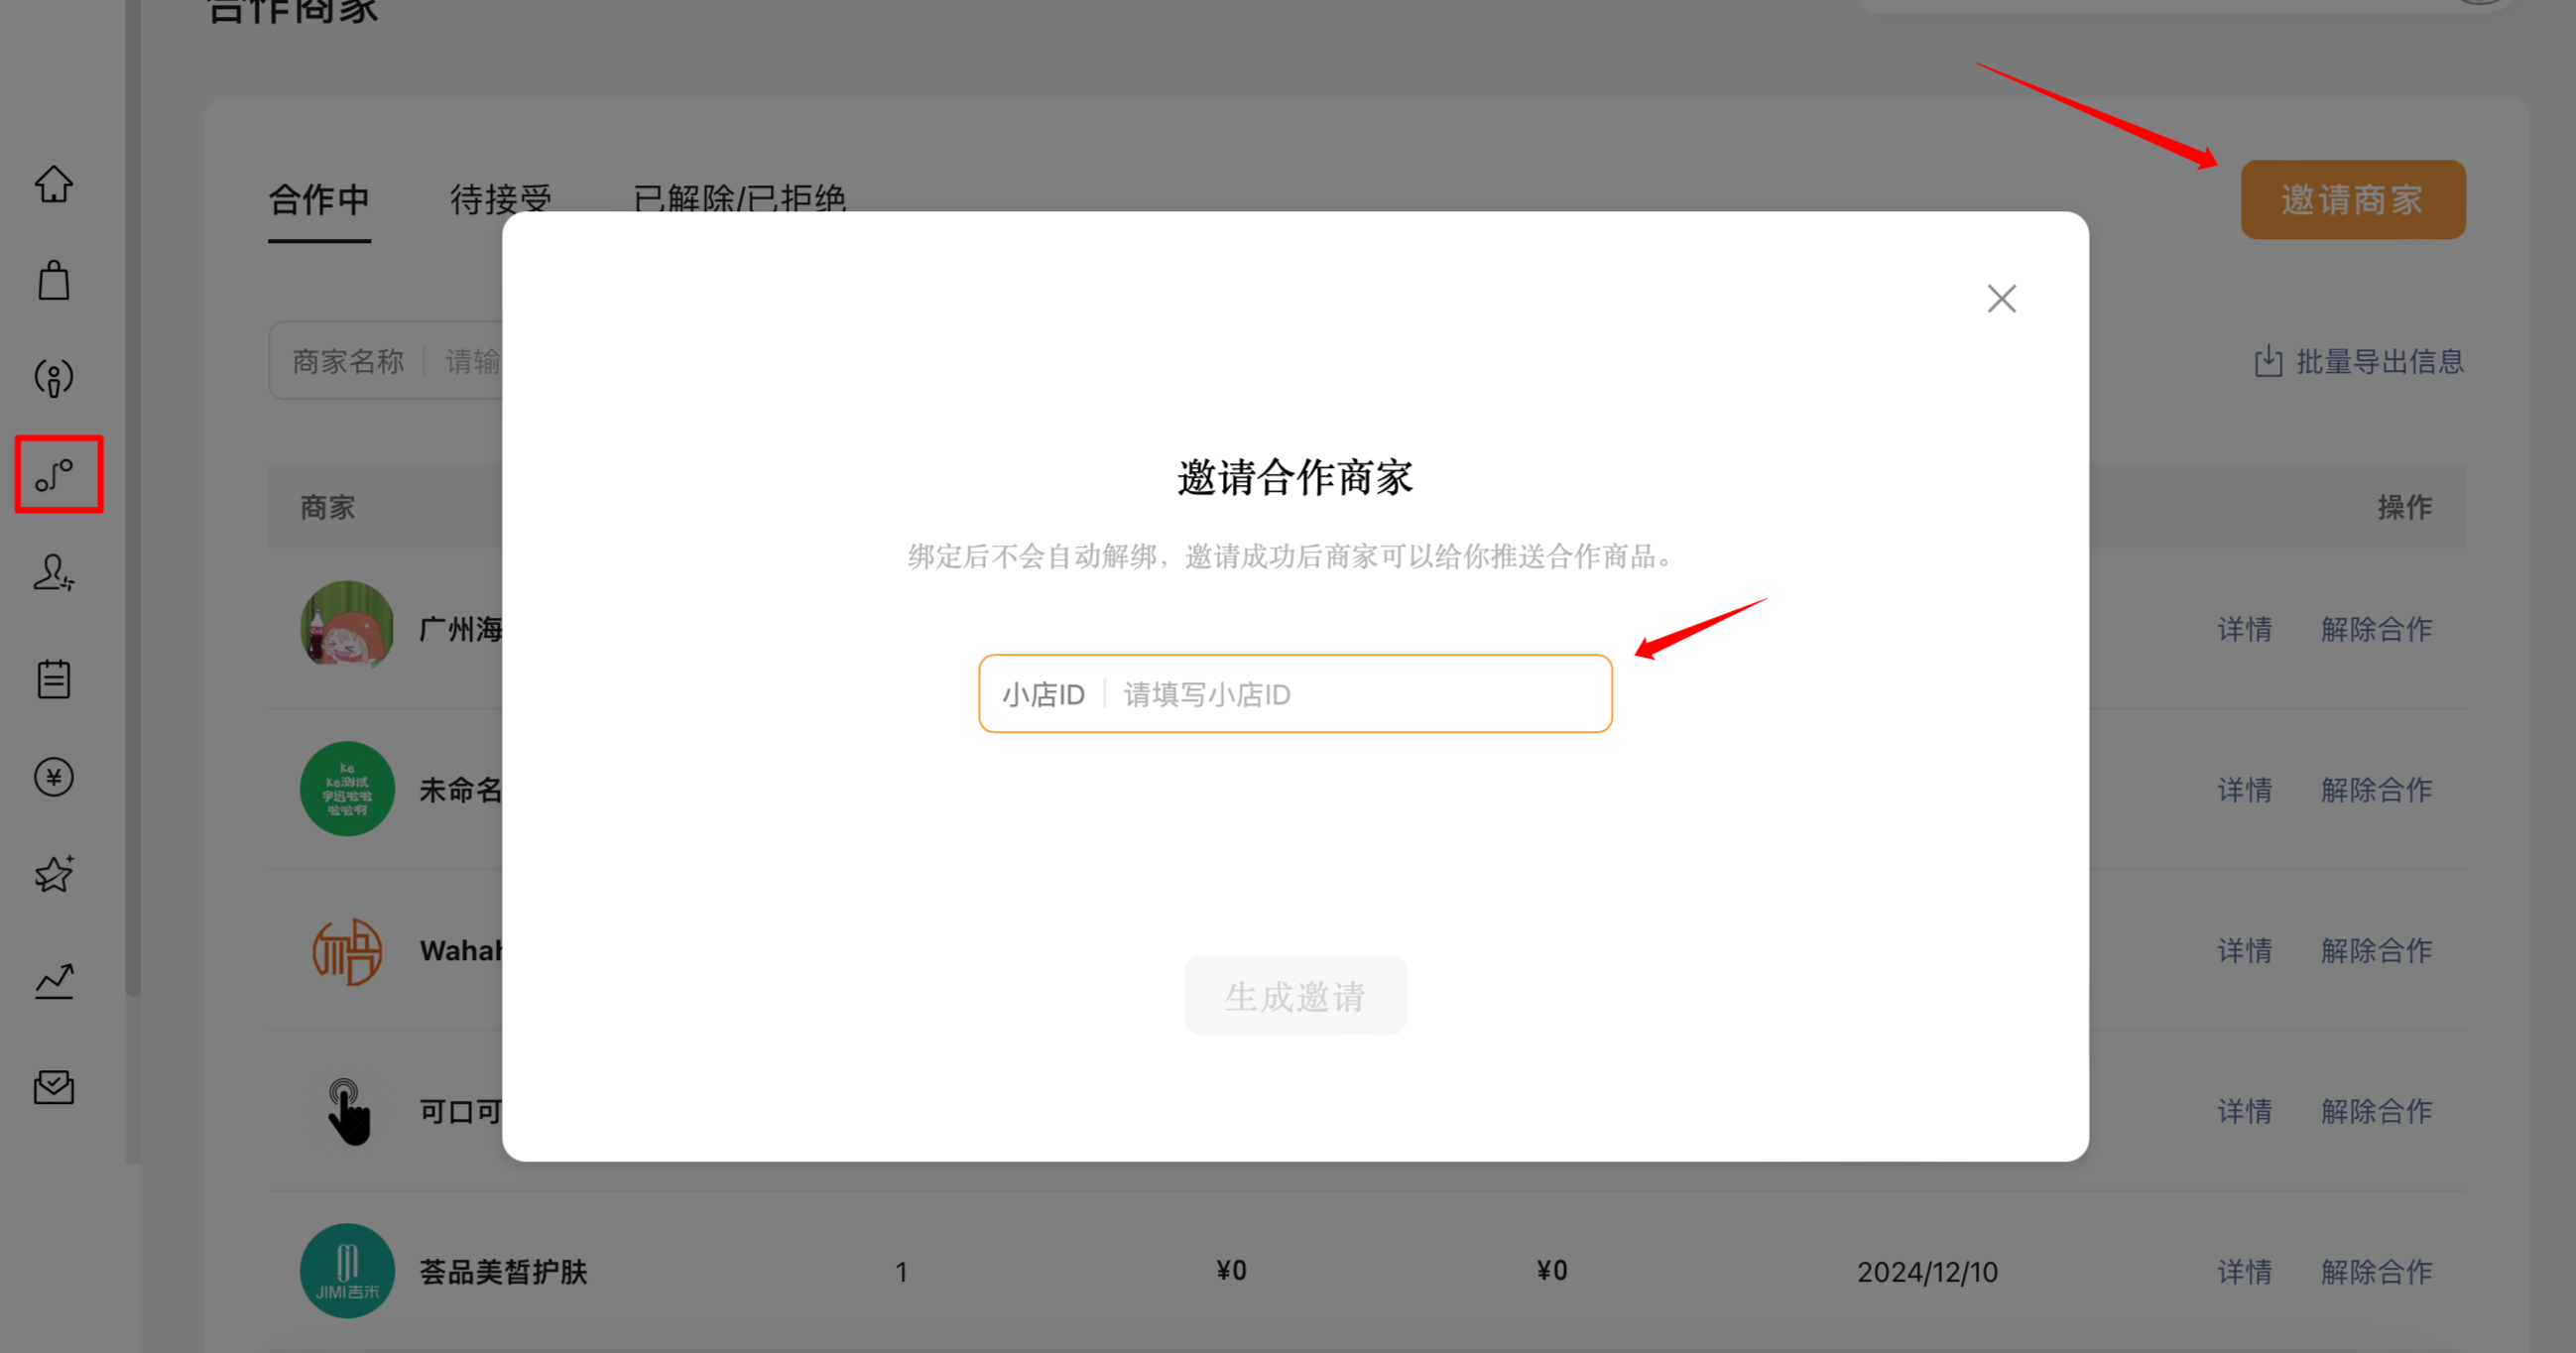Open the shopping bag sidebar icon
This screenshot has width=2576, height=1353.
(54, 281)
